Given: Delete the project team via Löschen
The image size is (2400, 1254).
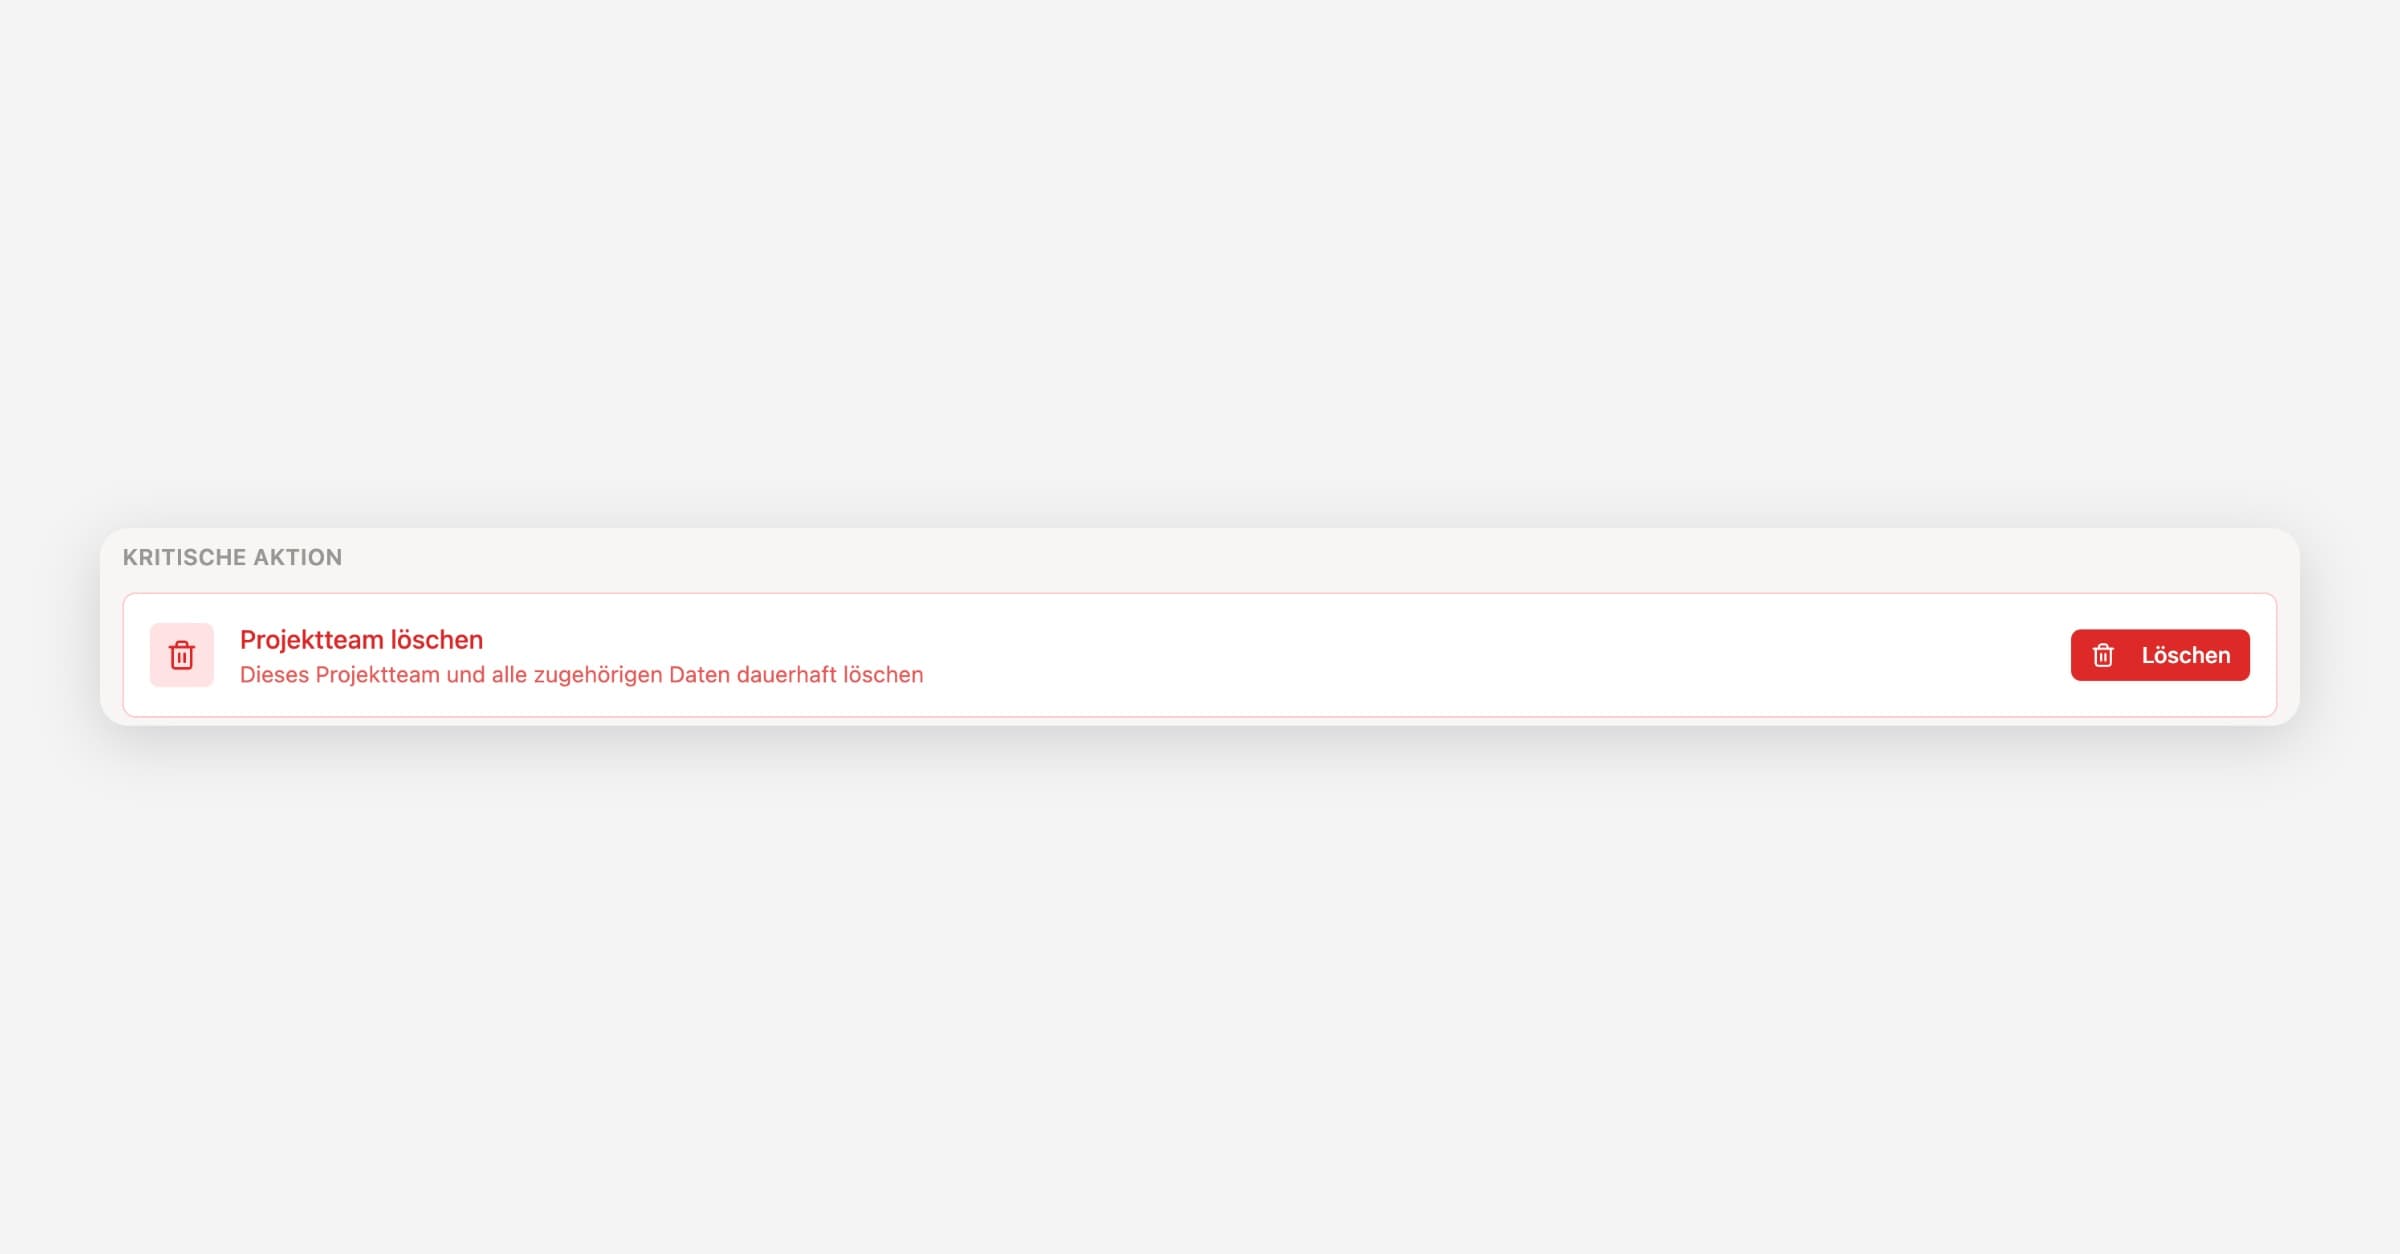Looking at the screenshot, I should tap(2160, 655).
